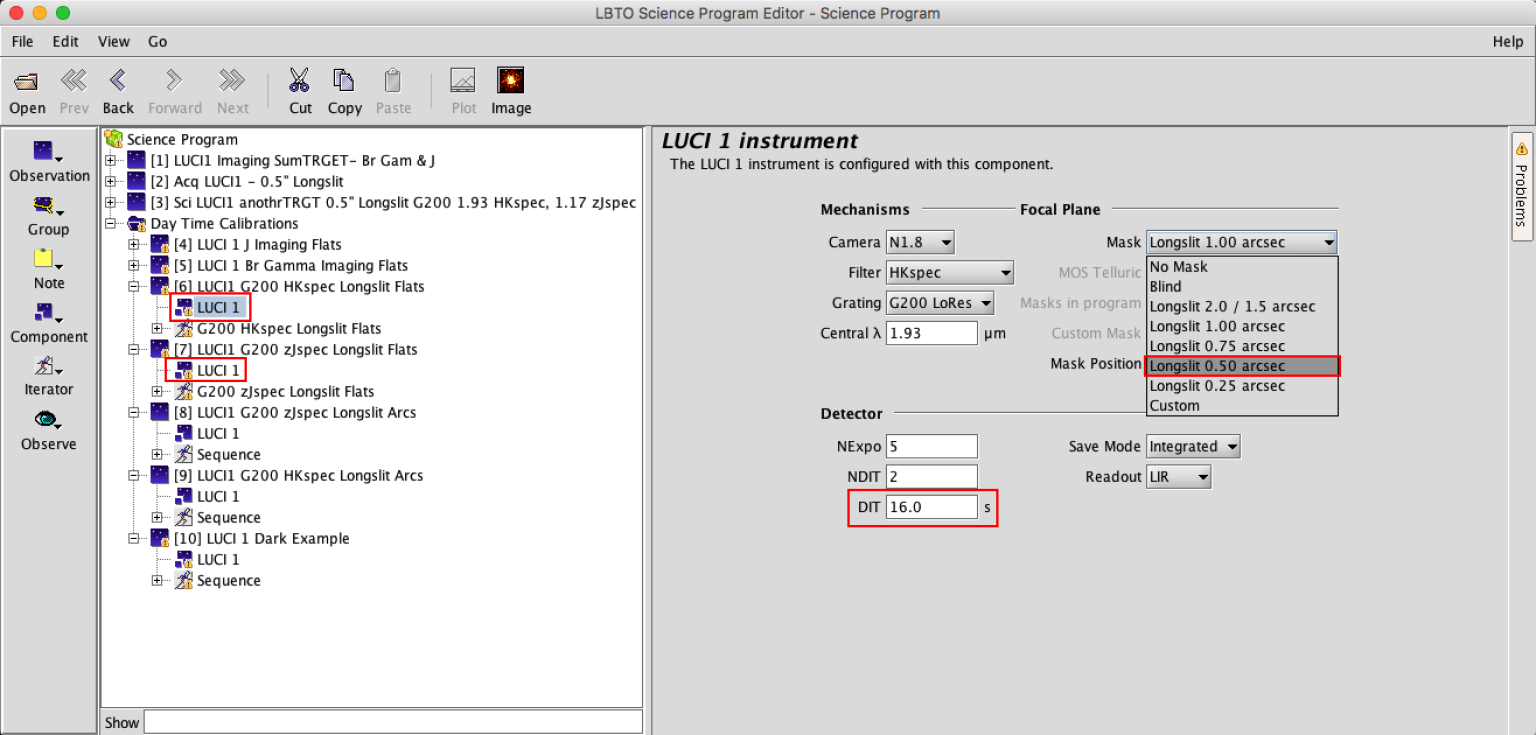Viewport: 1536px width, 735px height.
Task: Open the Help menu
Action: point(1507,41)
